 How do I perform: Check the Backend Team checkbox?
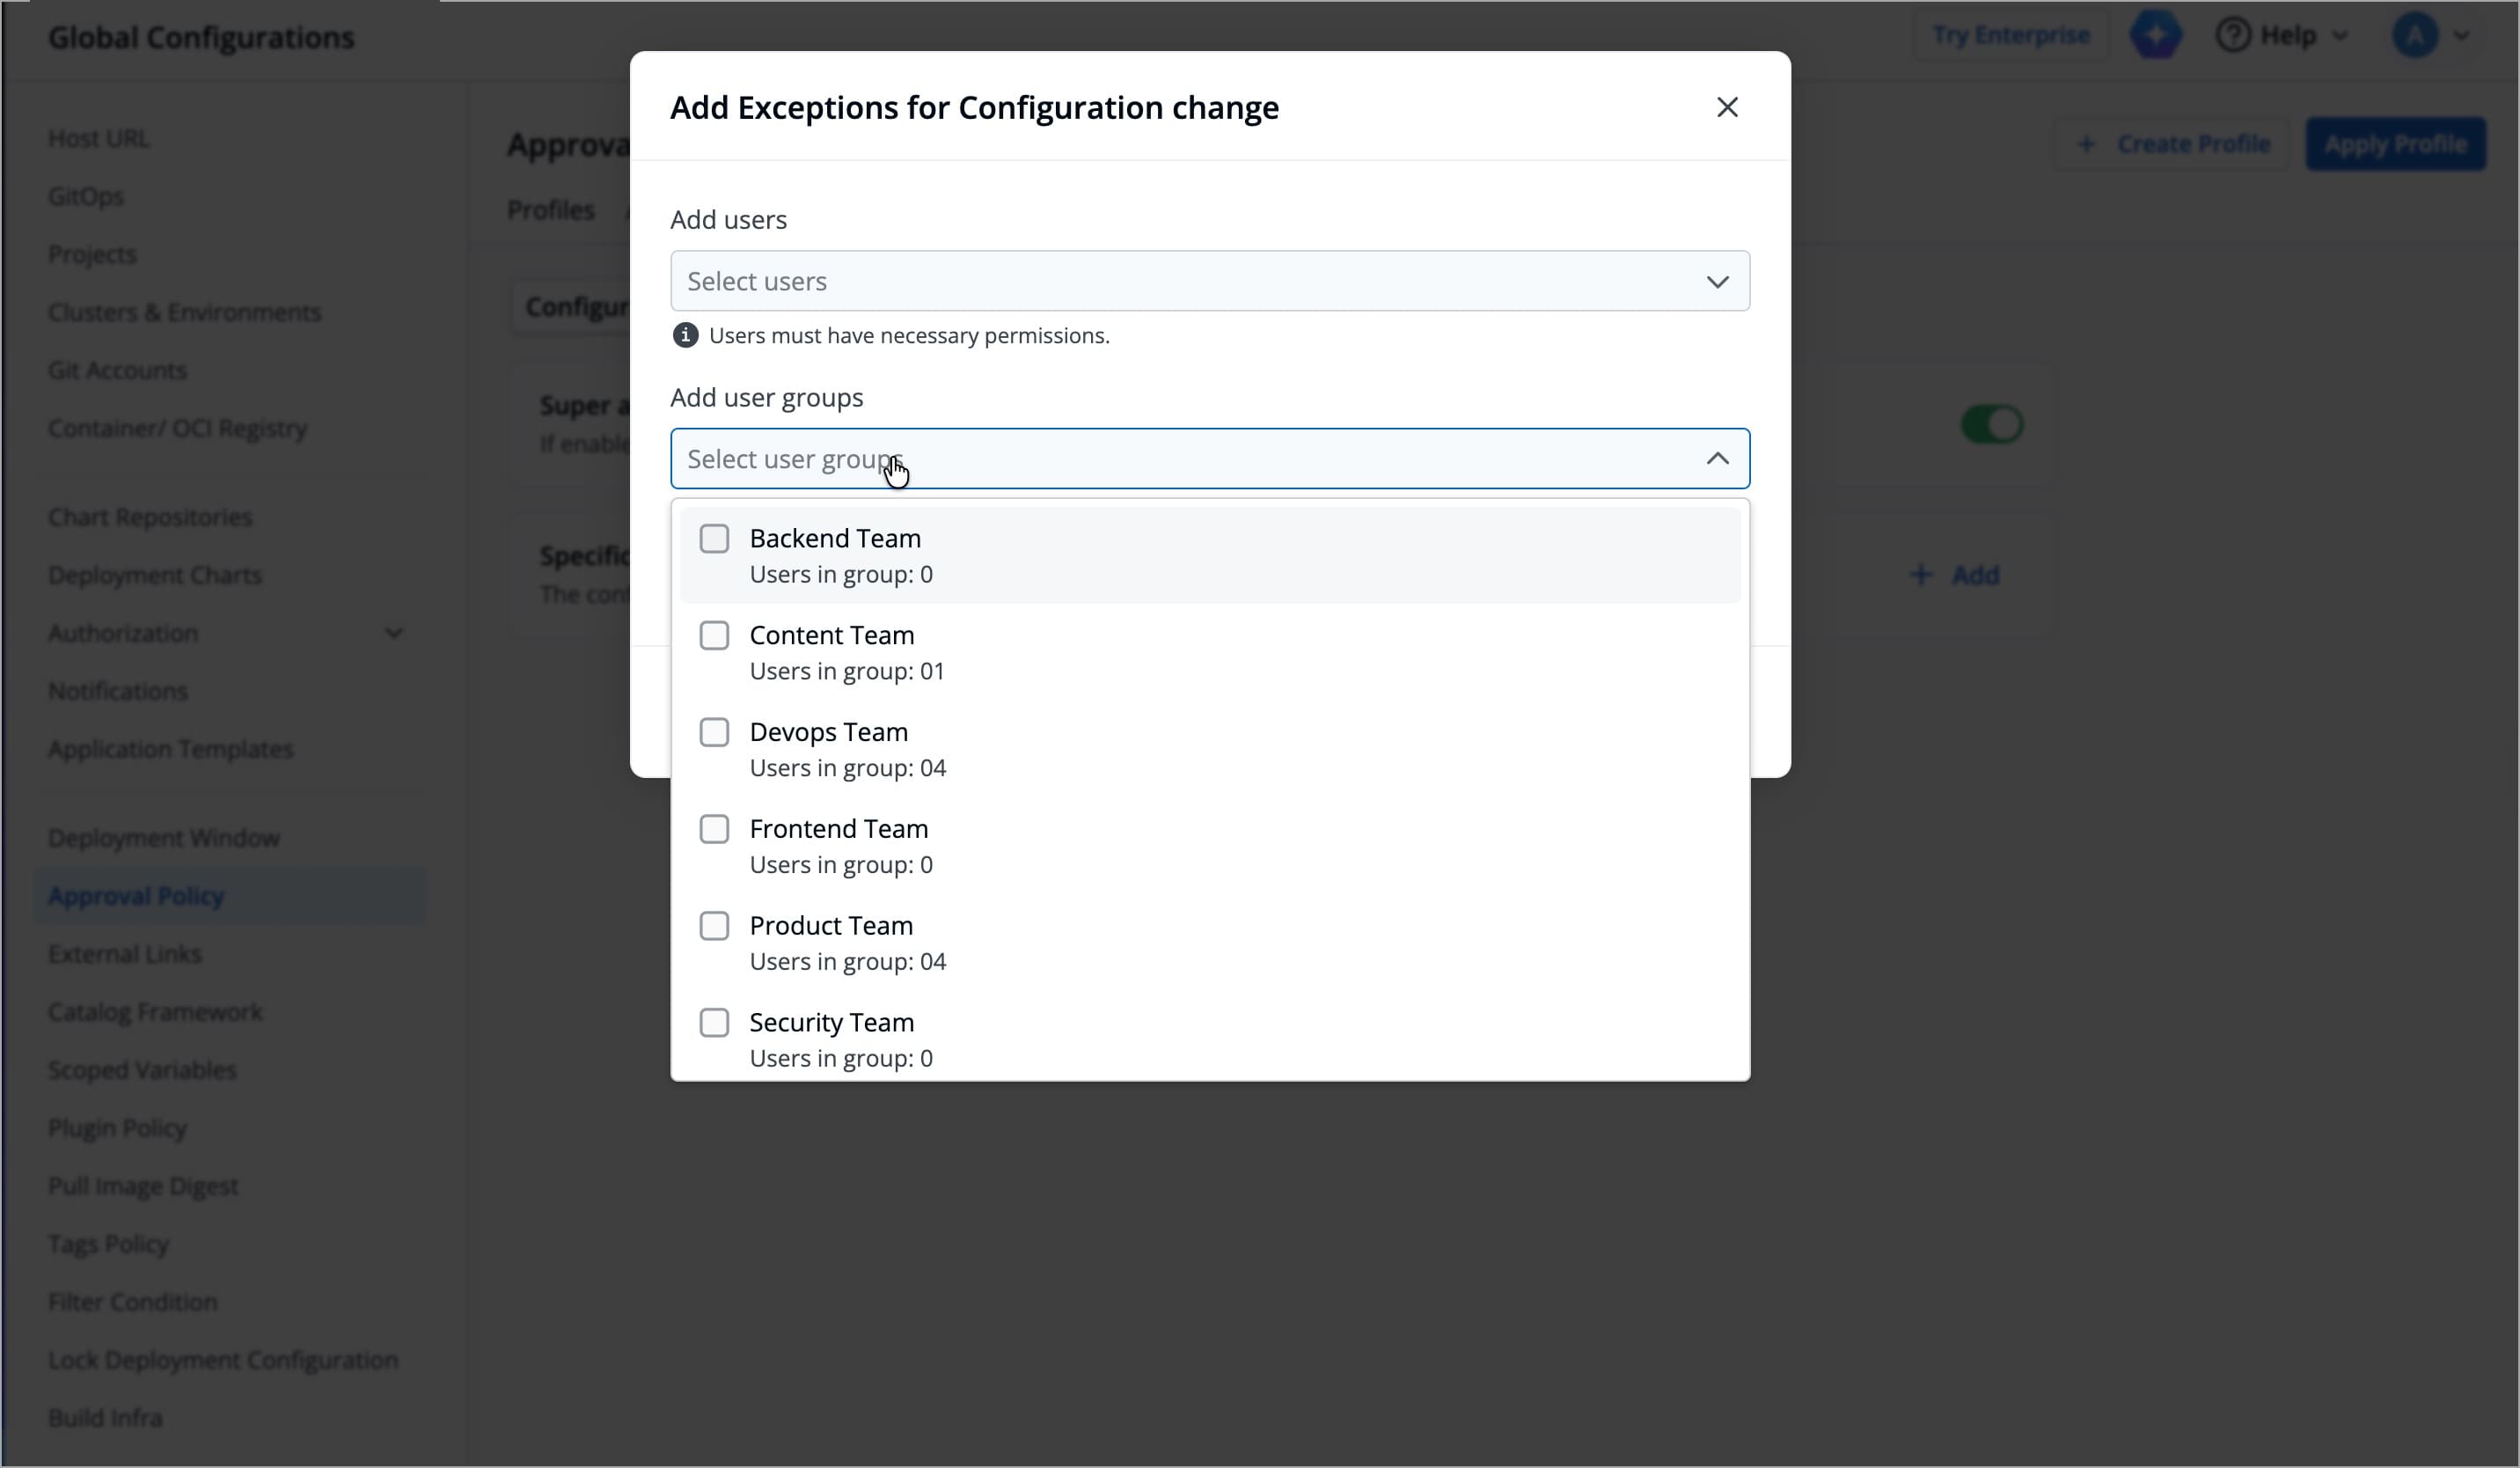[715, 538]
